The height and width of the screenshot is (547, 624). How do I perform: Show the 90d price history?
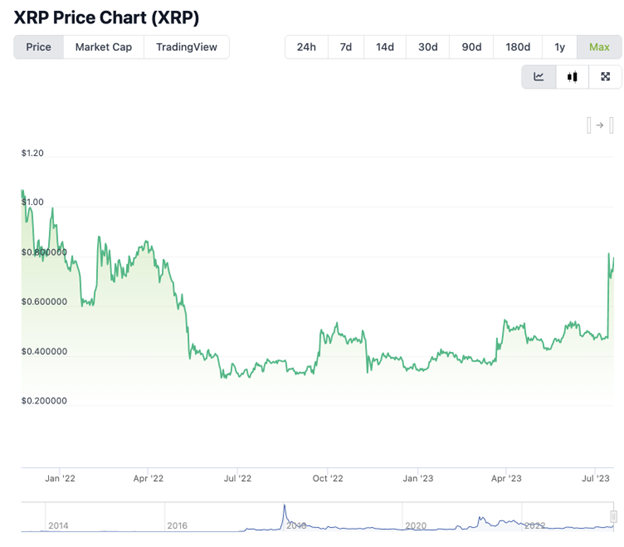click(471, 47)
